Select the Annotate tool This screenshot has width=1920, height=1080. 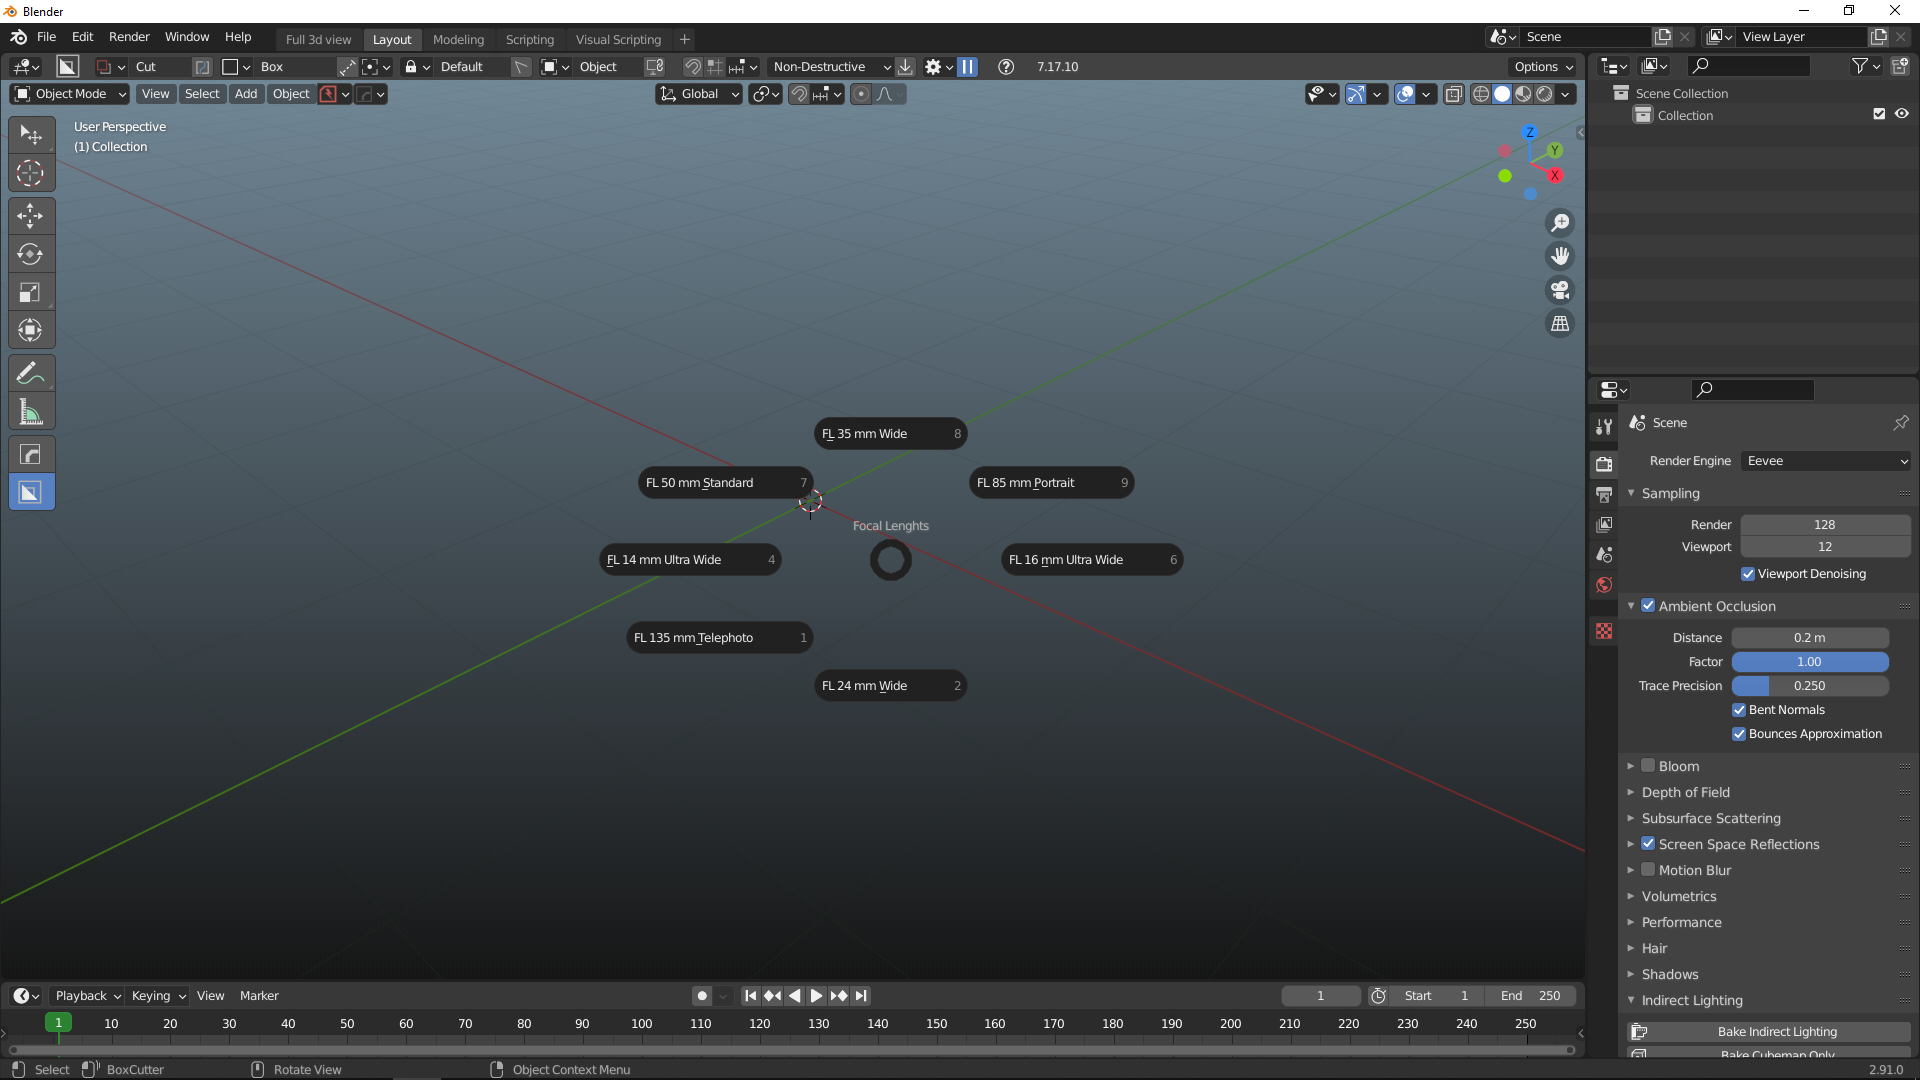pos(31,371)
